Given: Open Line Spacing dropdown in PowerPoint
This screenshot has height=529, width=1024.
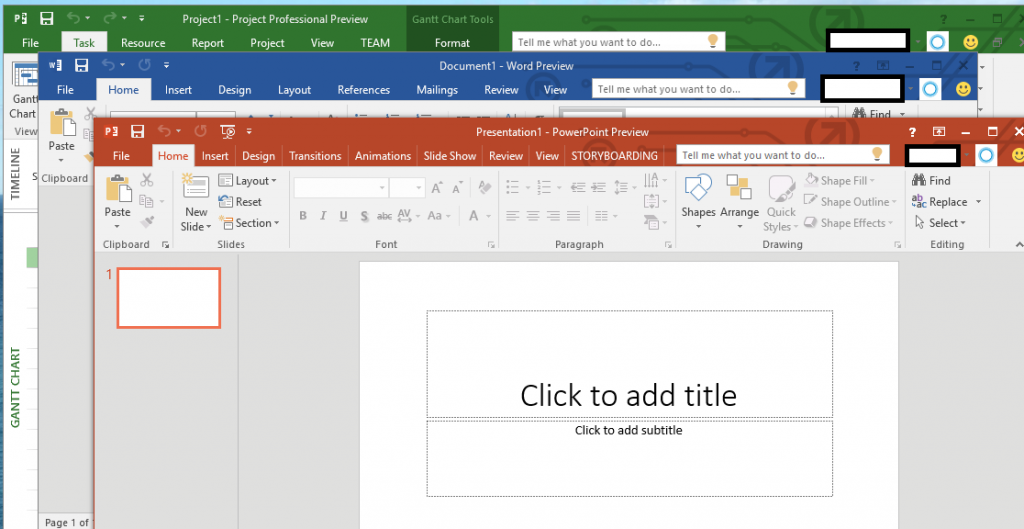Looking at the screenshot, I should click(x=625, y=187).
